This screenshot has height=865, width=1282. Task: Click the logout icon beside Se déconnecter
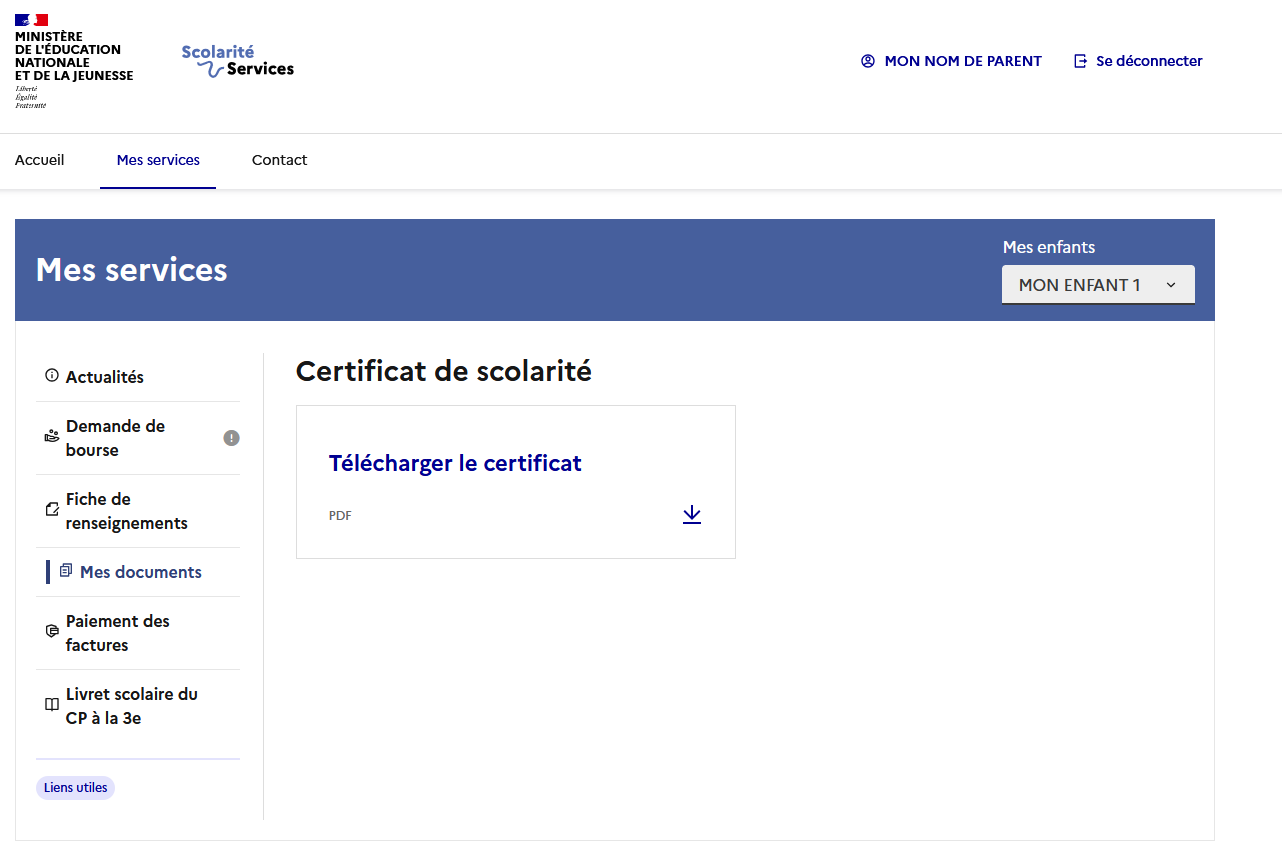click(1080, 61)
